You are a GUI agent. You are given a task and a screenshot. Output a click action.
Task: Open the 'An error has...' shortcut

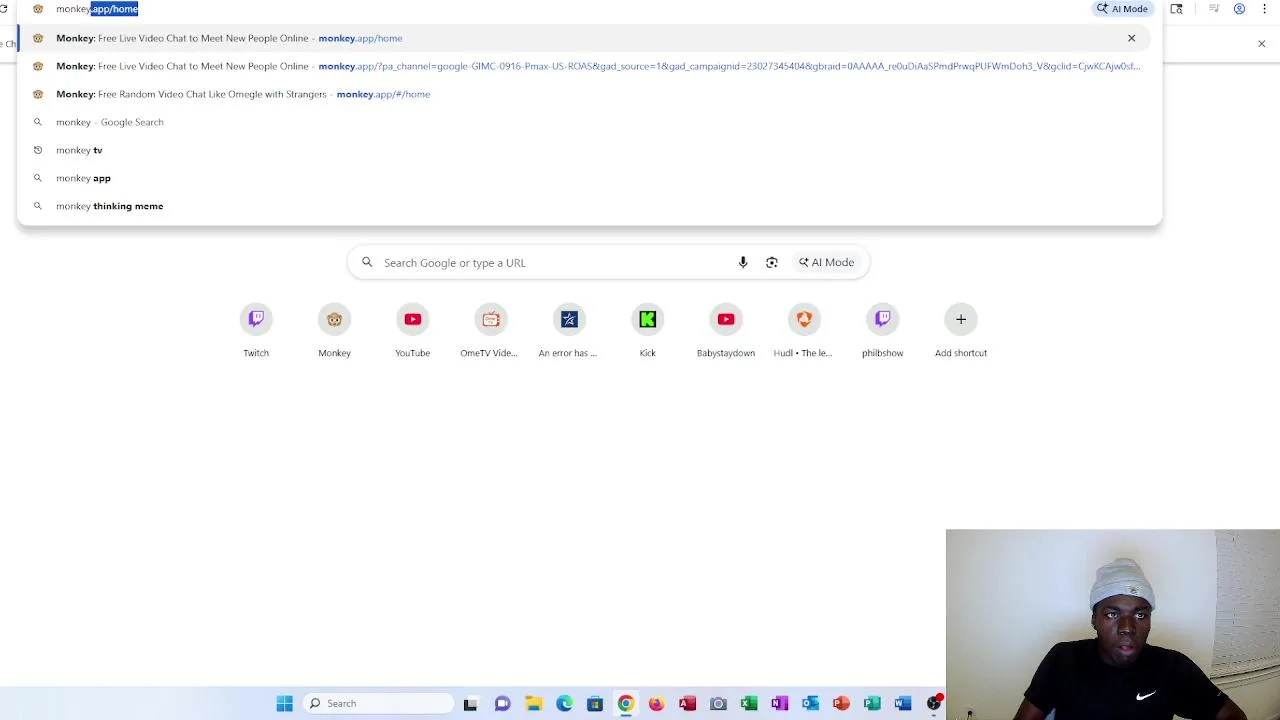[x=569, y=331]
